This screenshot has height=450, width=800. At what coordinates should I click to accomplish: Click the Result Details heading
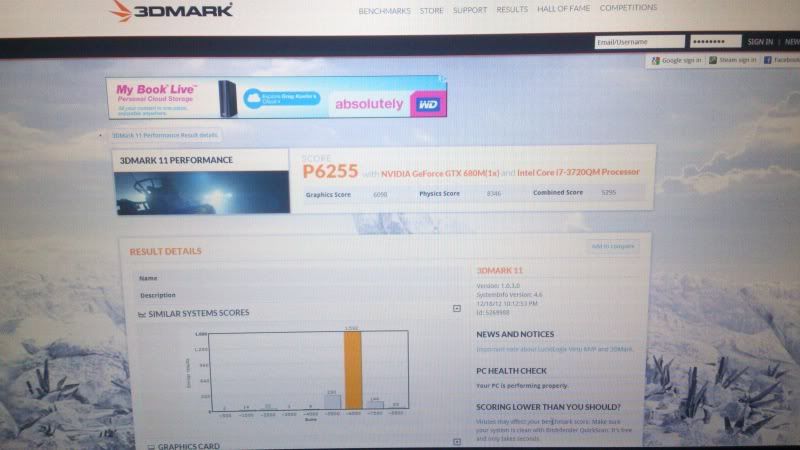tap(165, 252)
